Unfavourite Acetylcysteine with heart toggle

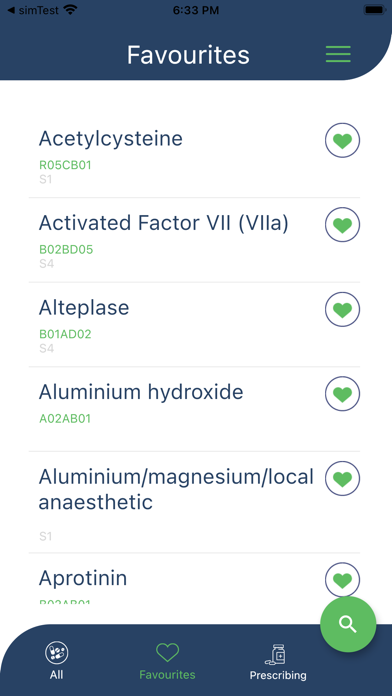pos(342,140)
